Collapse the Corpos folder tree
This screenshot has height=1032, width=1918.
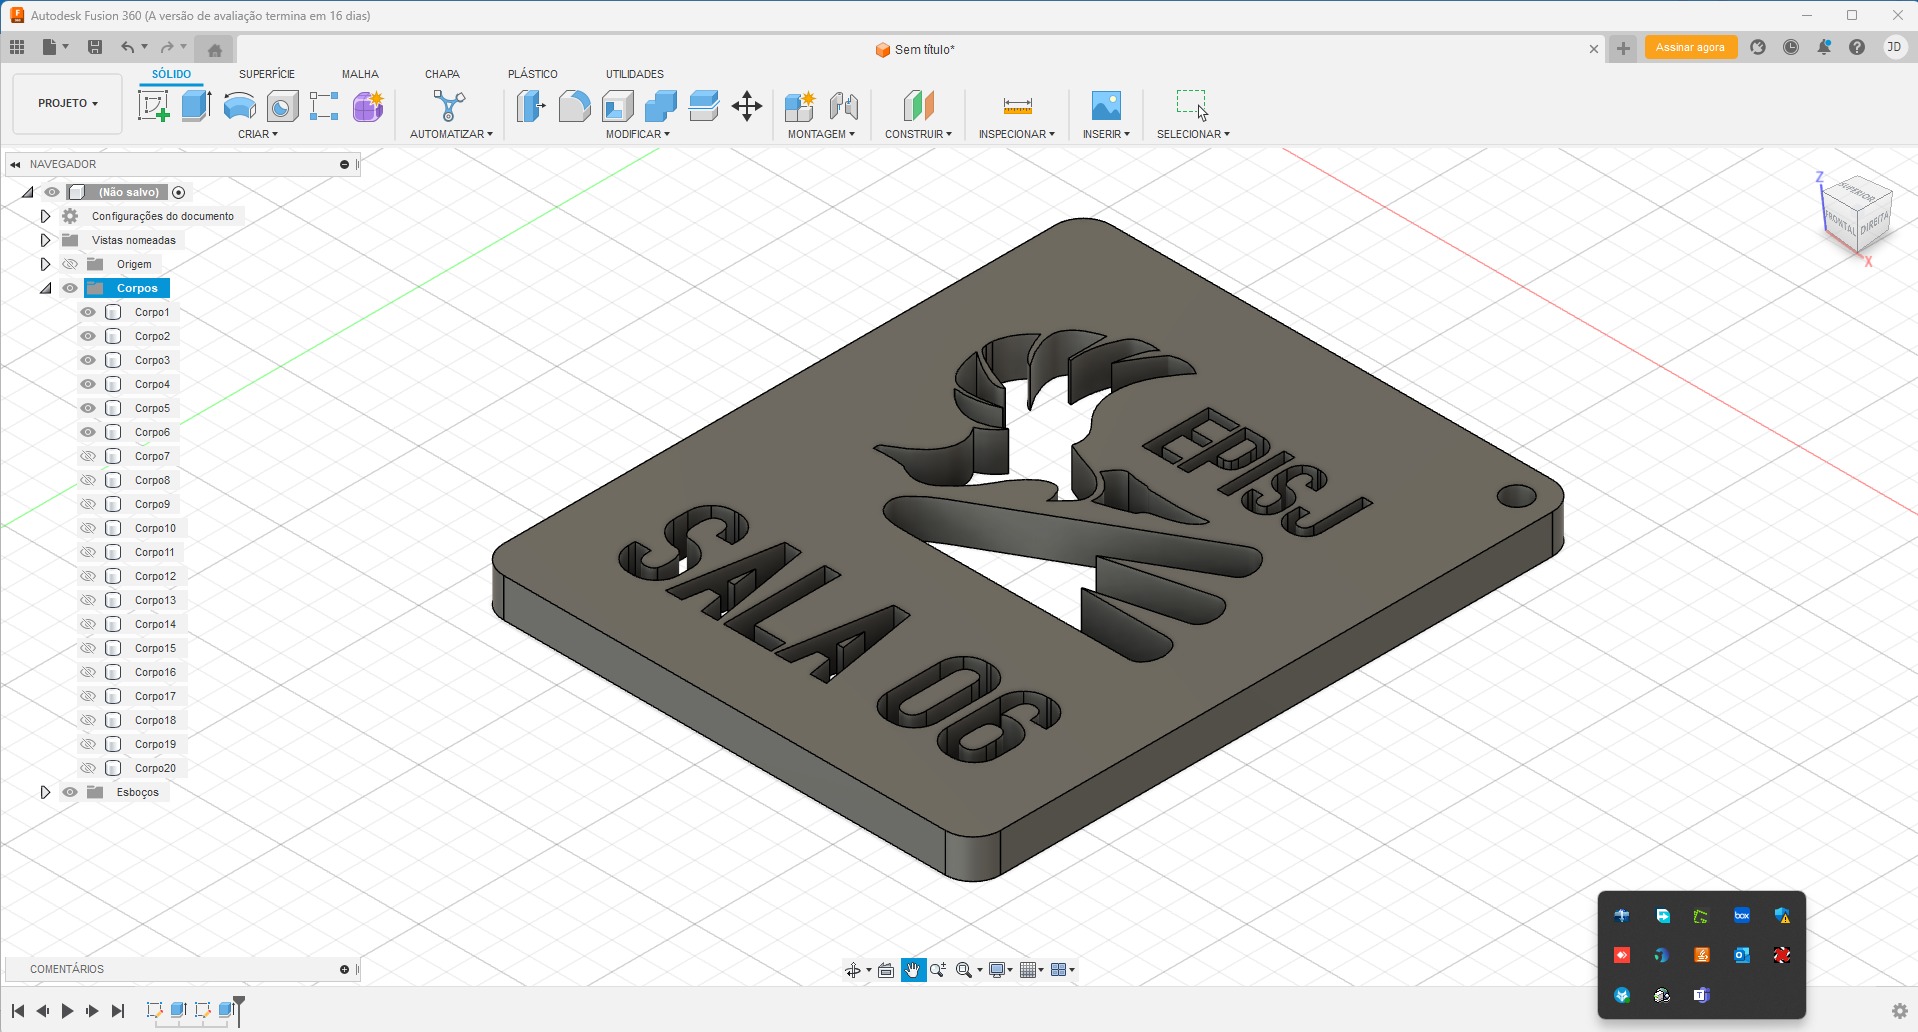pos(45,288)
